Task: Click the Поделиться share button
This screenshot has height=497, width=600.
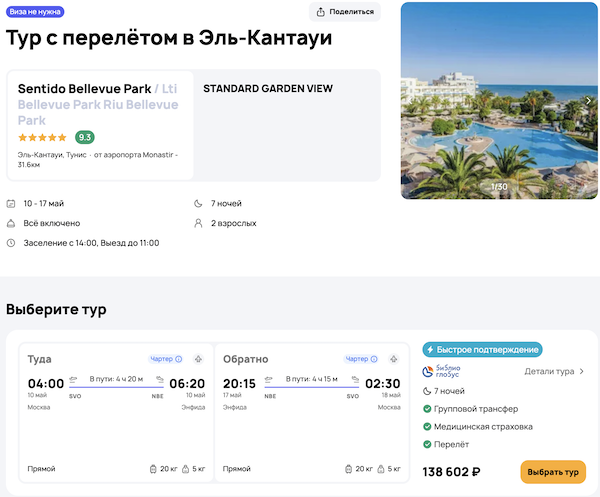Action: coord(346,12)
